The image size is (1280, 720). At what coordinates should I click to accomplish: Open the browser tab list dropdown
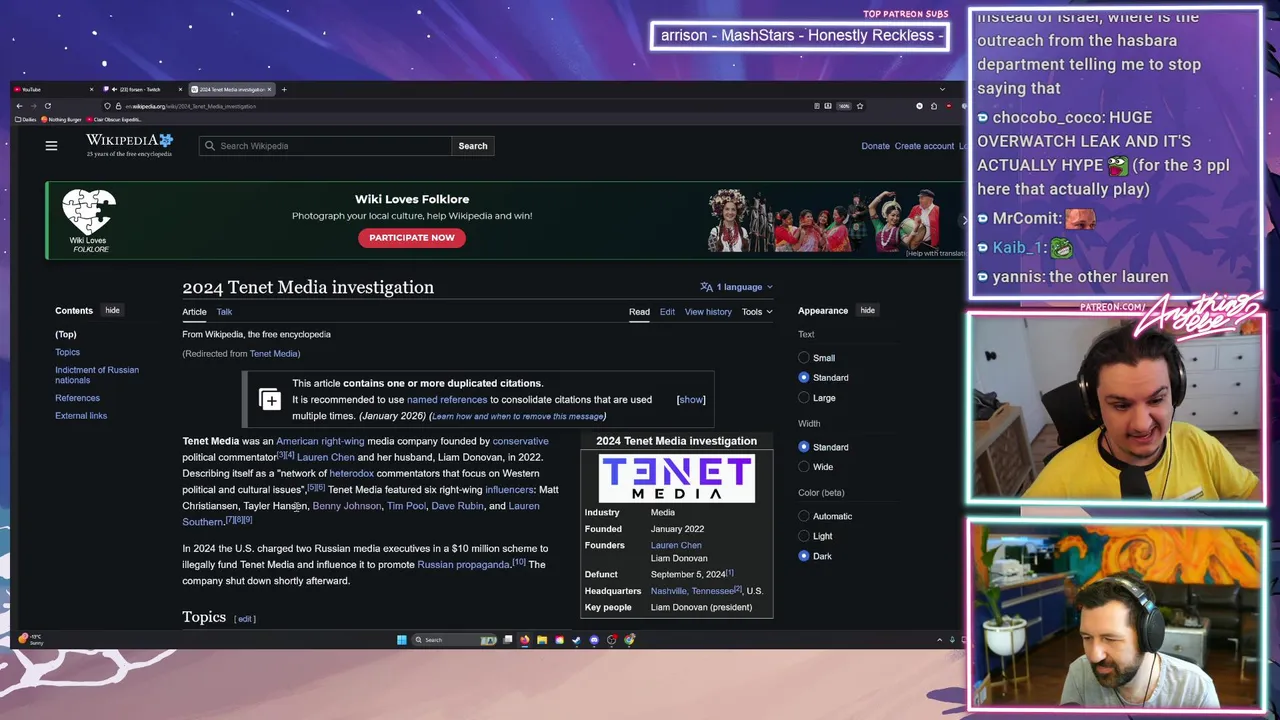pyautogui.click(x=942, y=89)
